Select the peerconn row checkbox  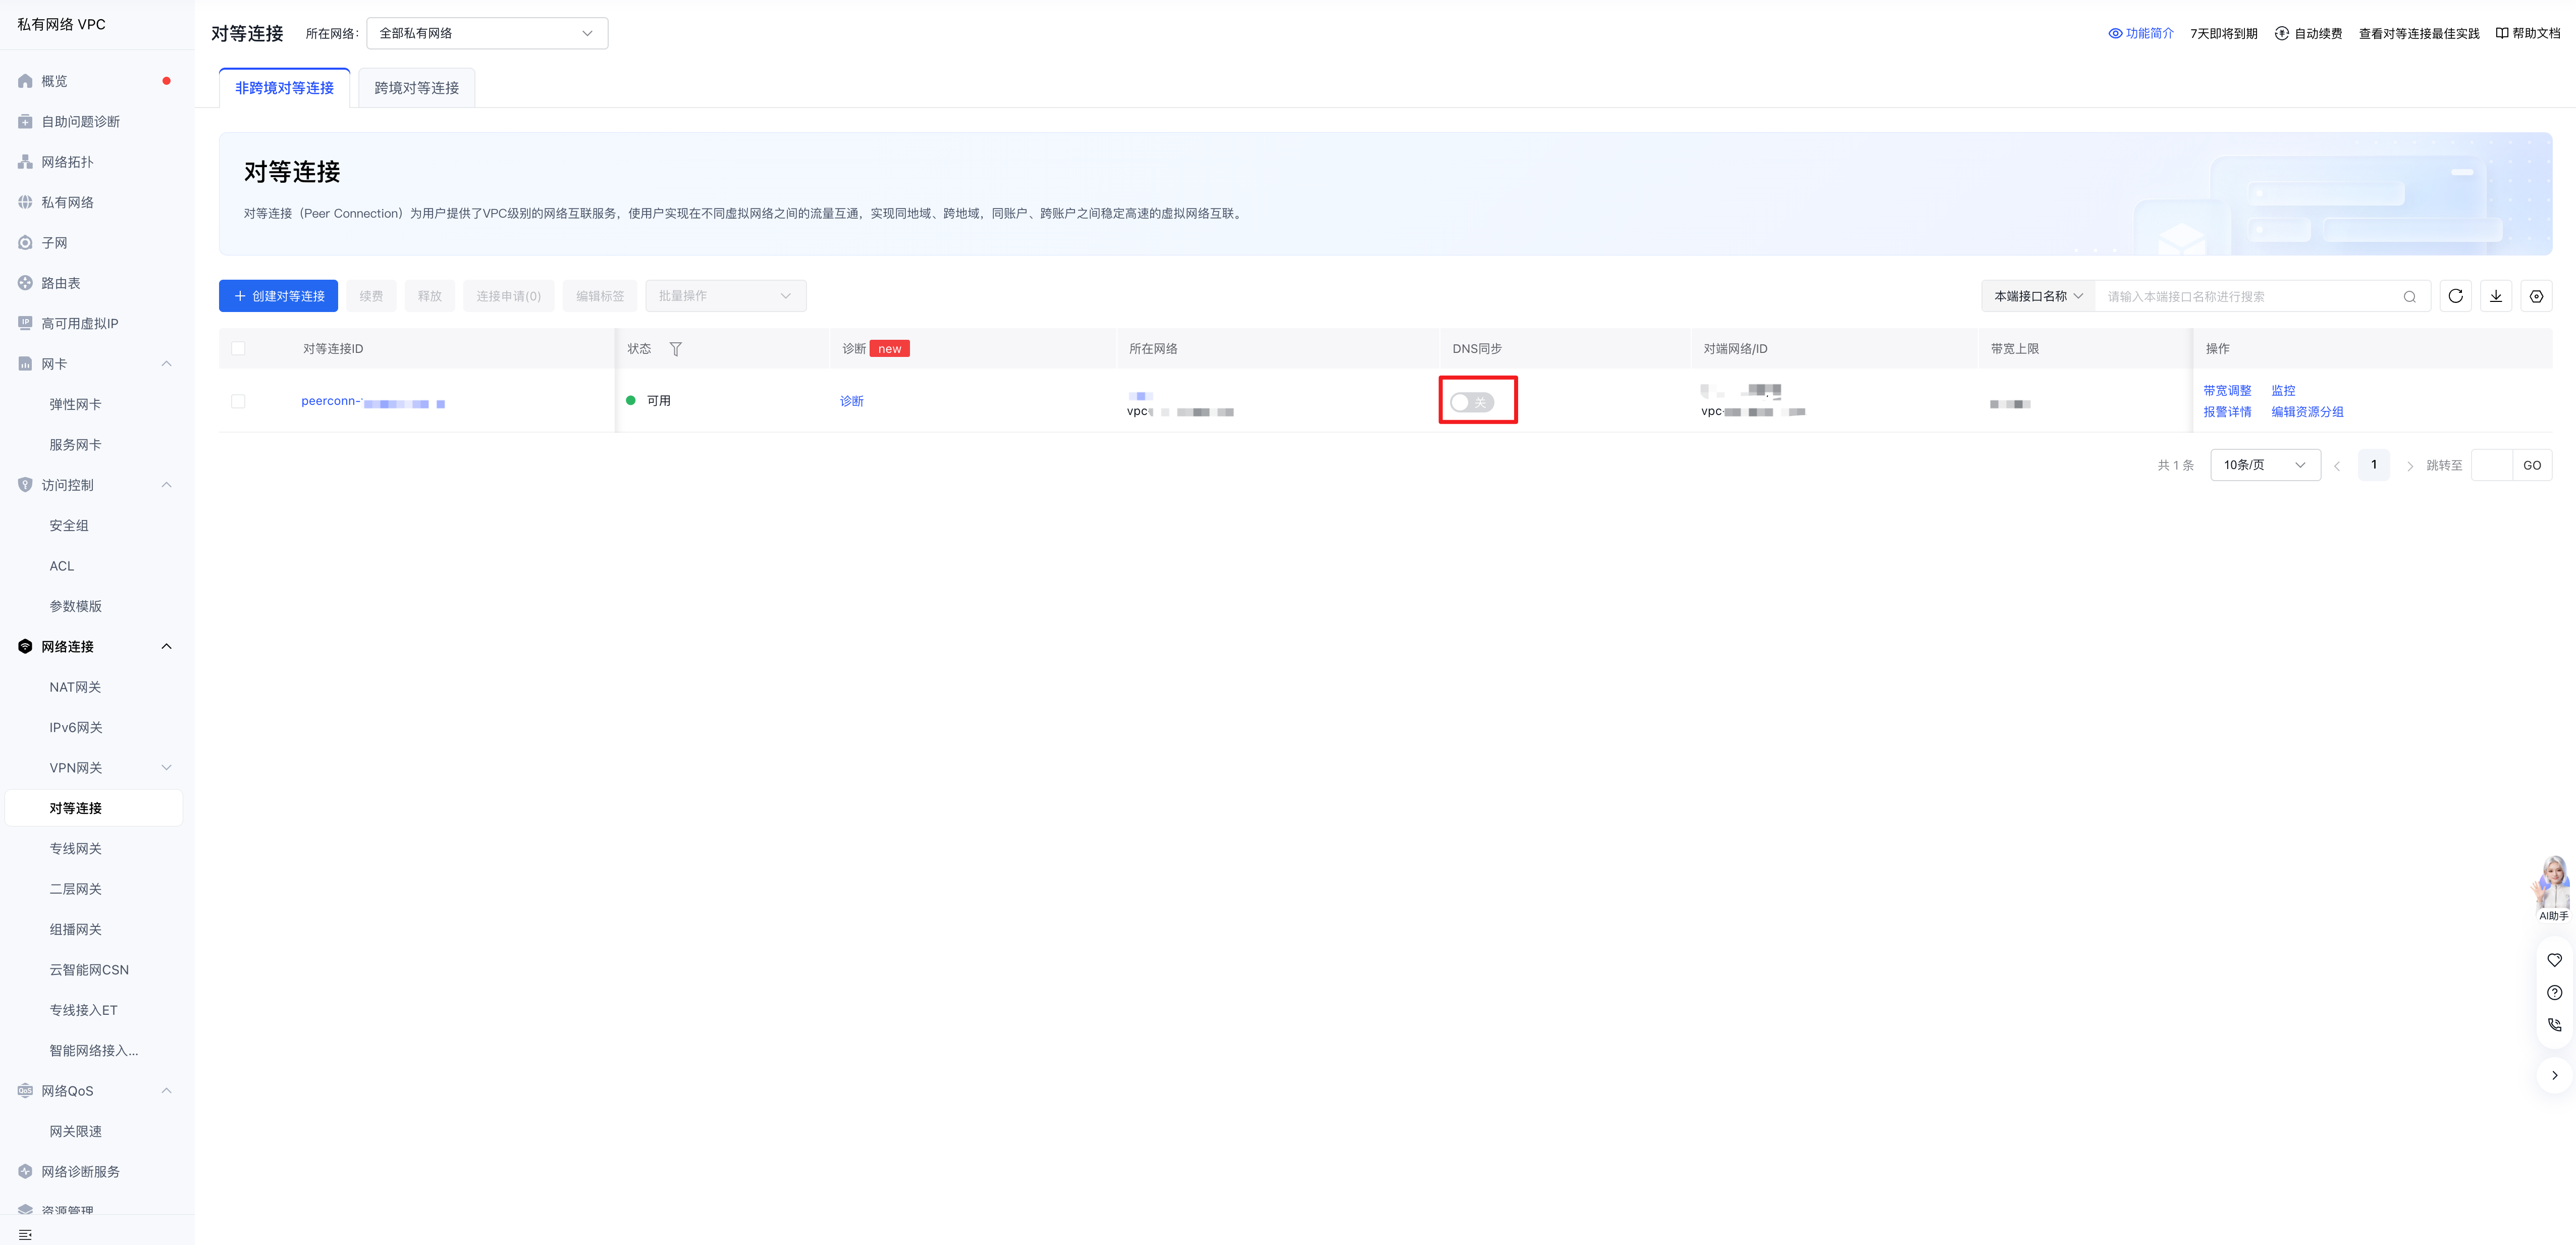[238, 401]
